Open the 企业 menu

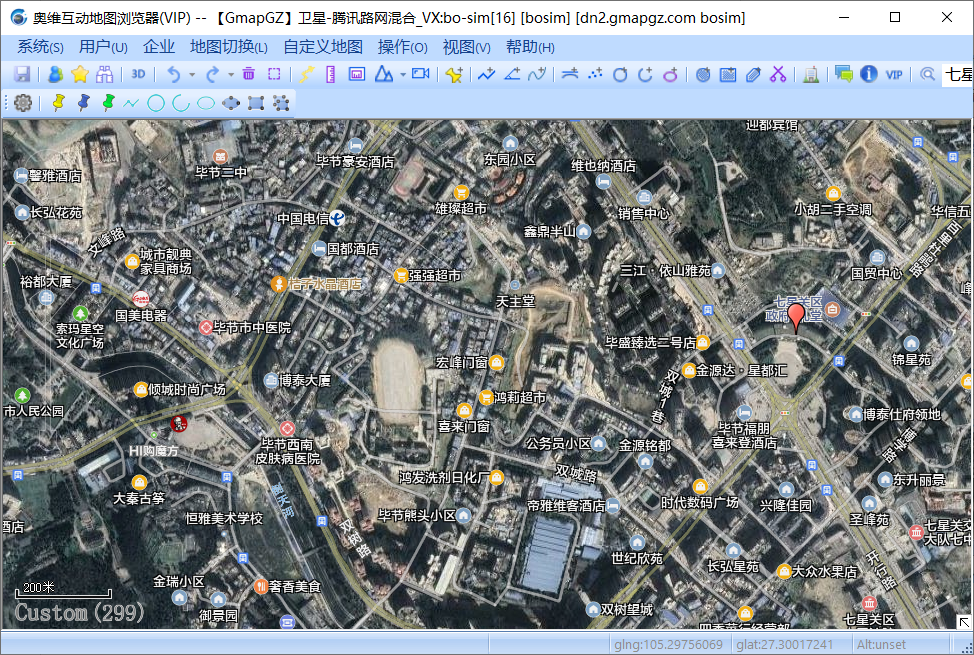[x=159, y=47]
